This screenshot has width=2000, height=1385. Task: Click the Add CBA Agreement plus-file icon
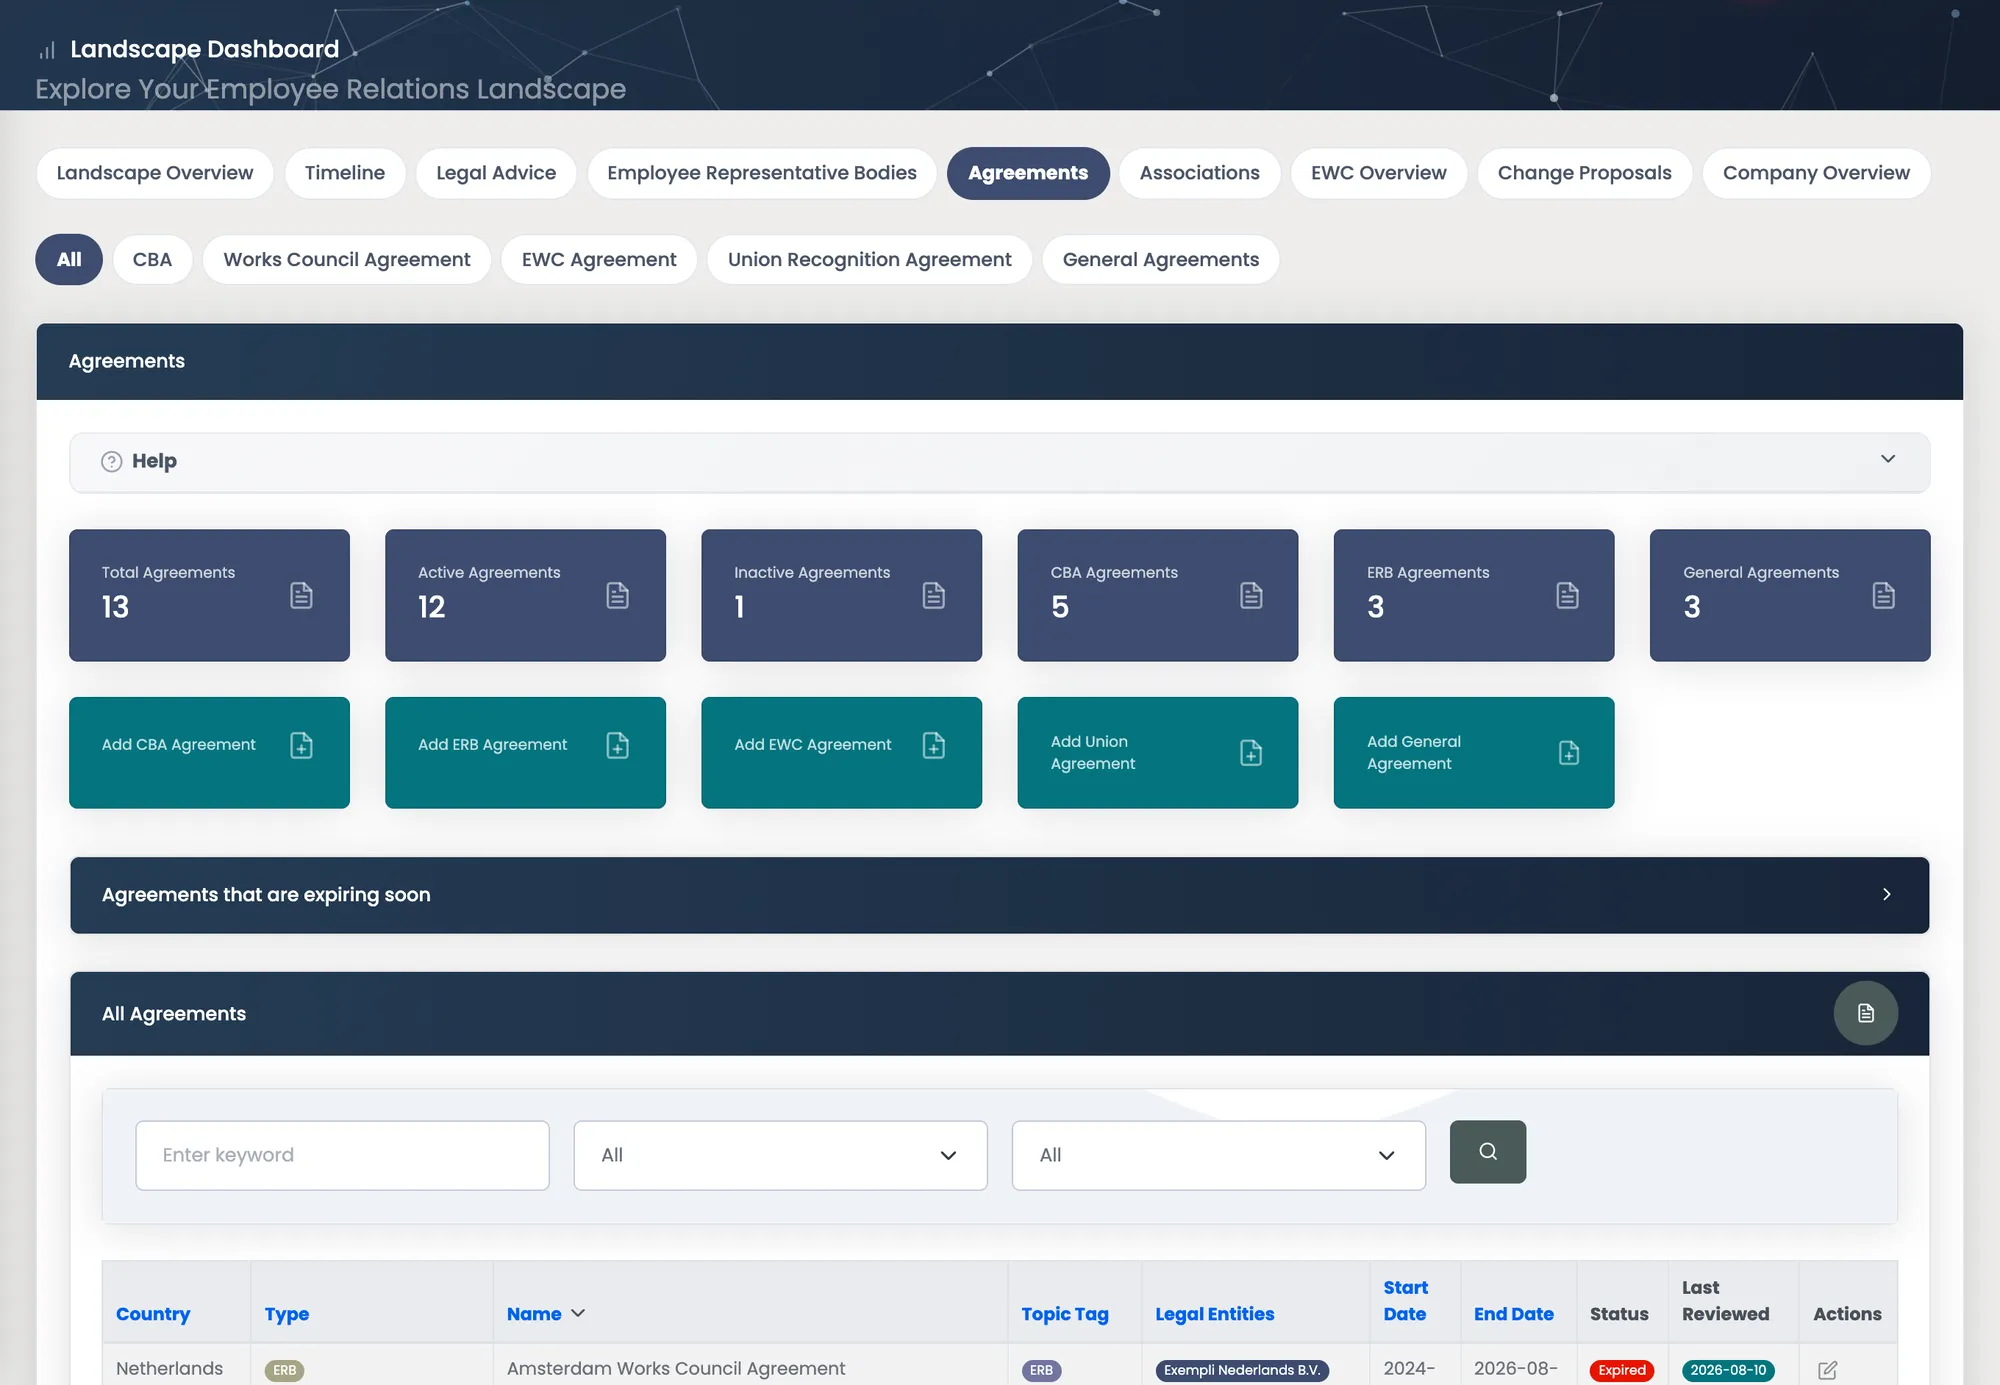(x=301, y=745)
